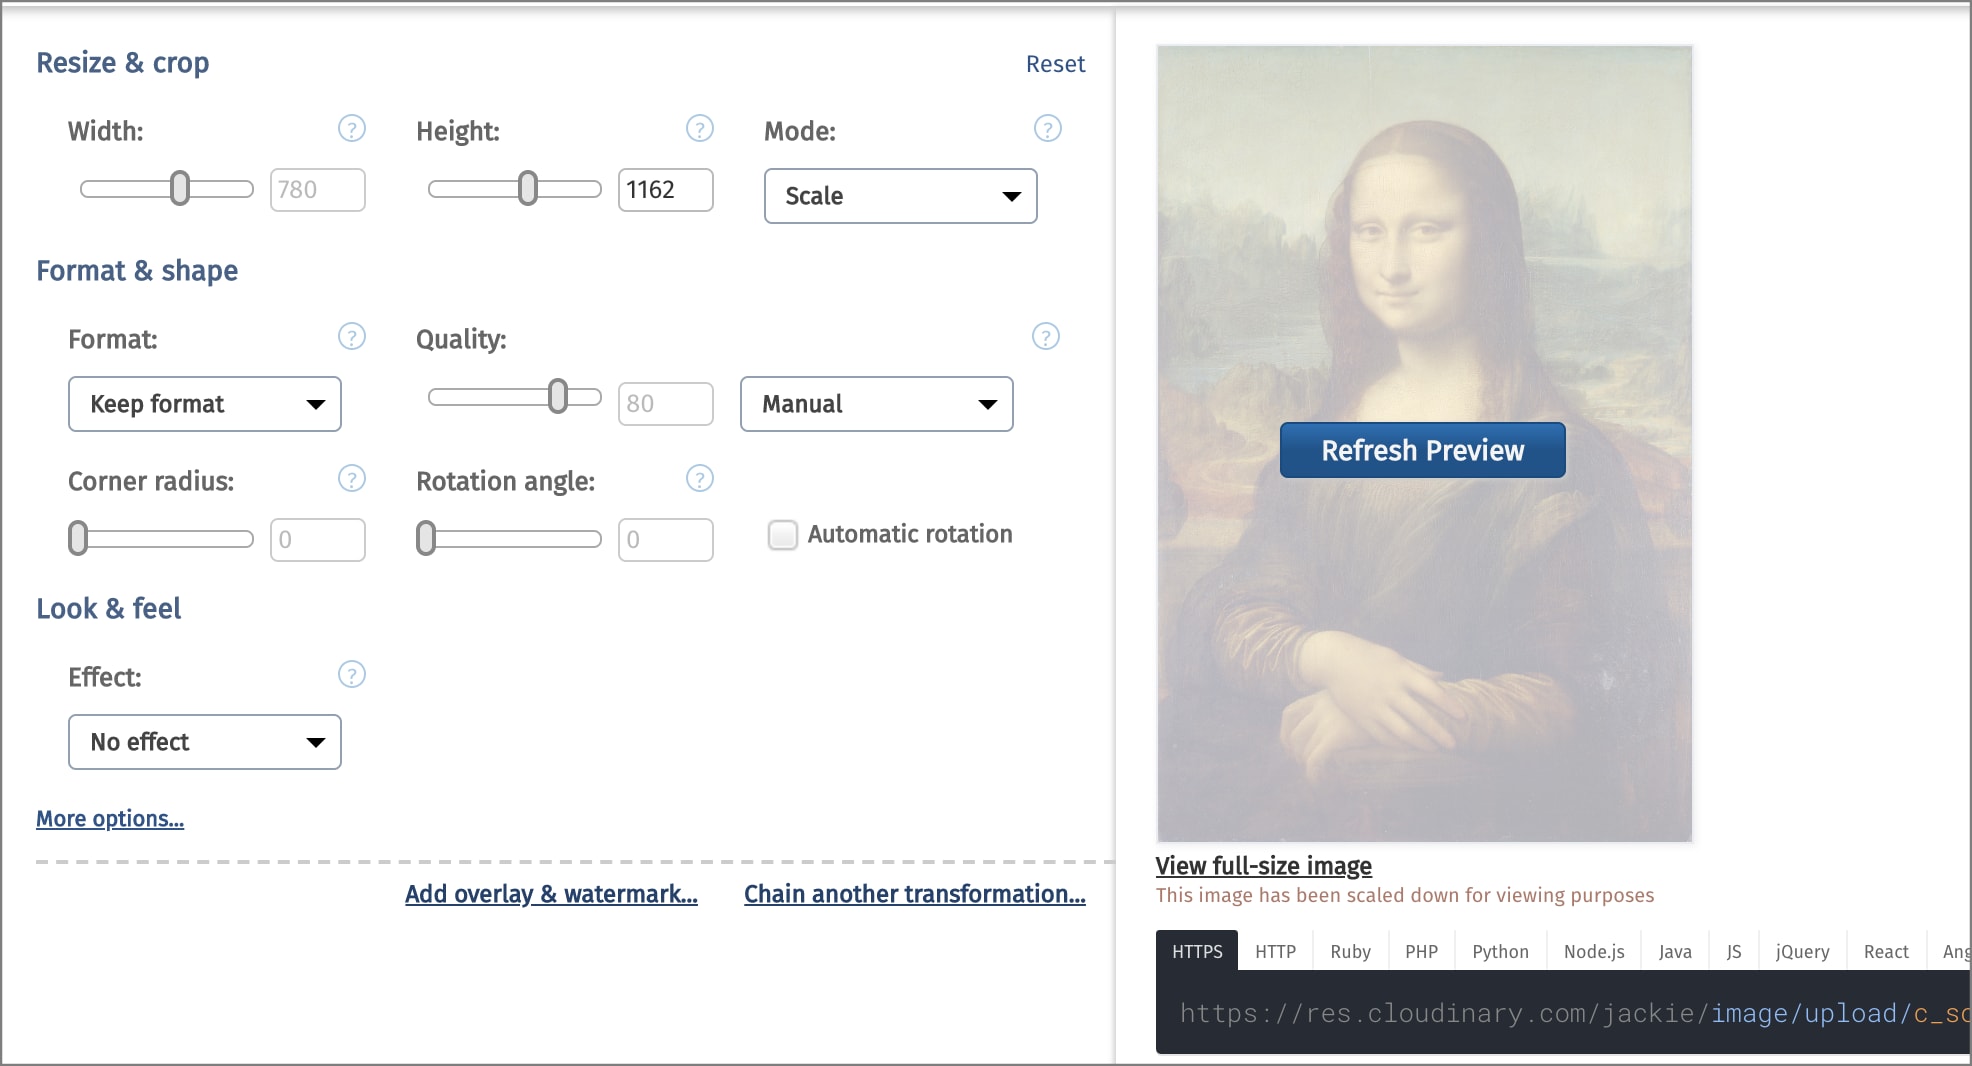Screen dimensions: 1972x1066
Task: Switch to the jQuery code tab
Action: [1802, 951]
